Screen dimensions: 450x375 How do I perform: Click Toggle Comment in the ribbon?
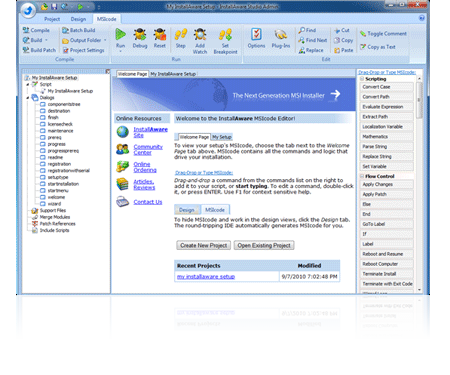[383, 34]
